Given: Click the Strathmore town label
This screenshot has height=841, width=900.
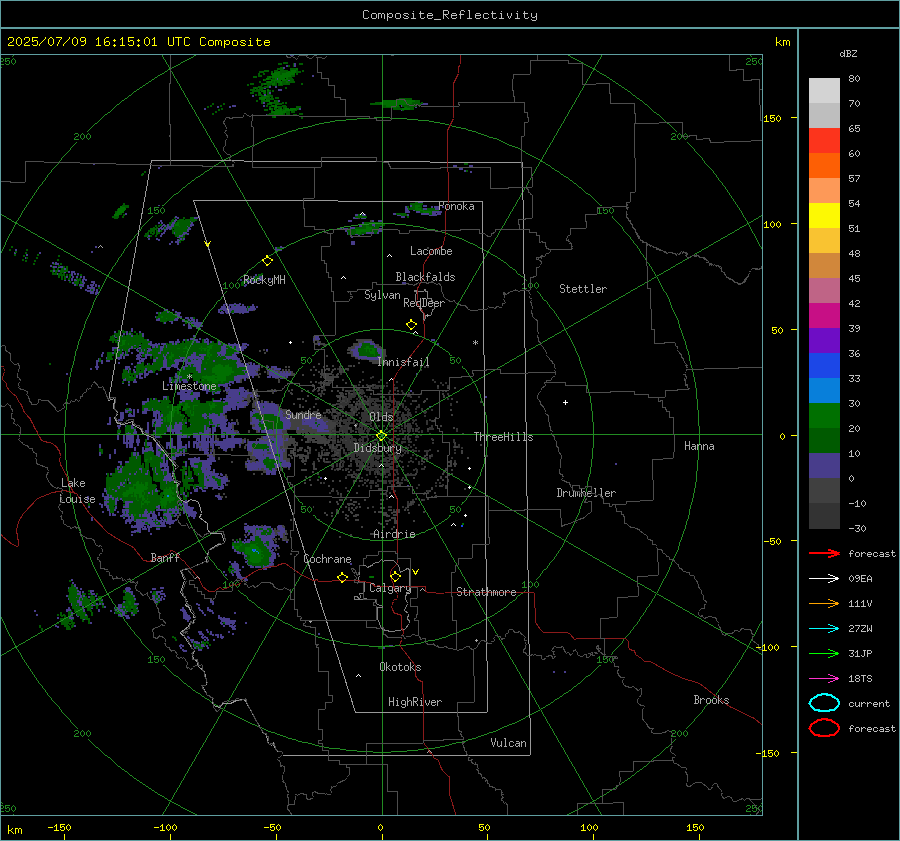Looking at the screenshot, I should click(x=486, y=592).
